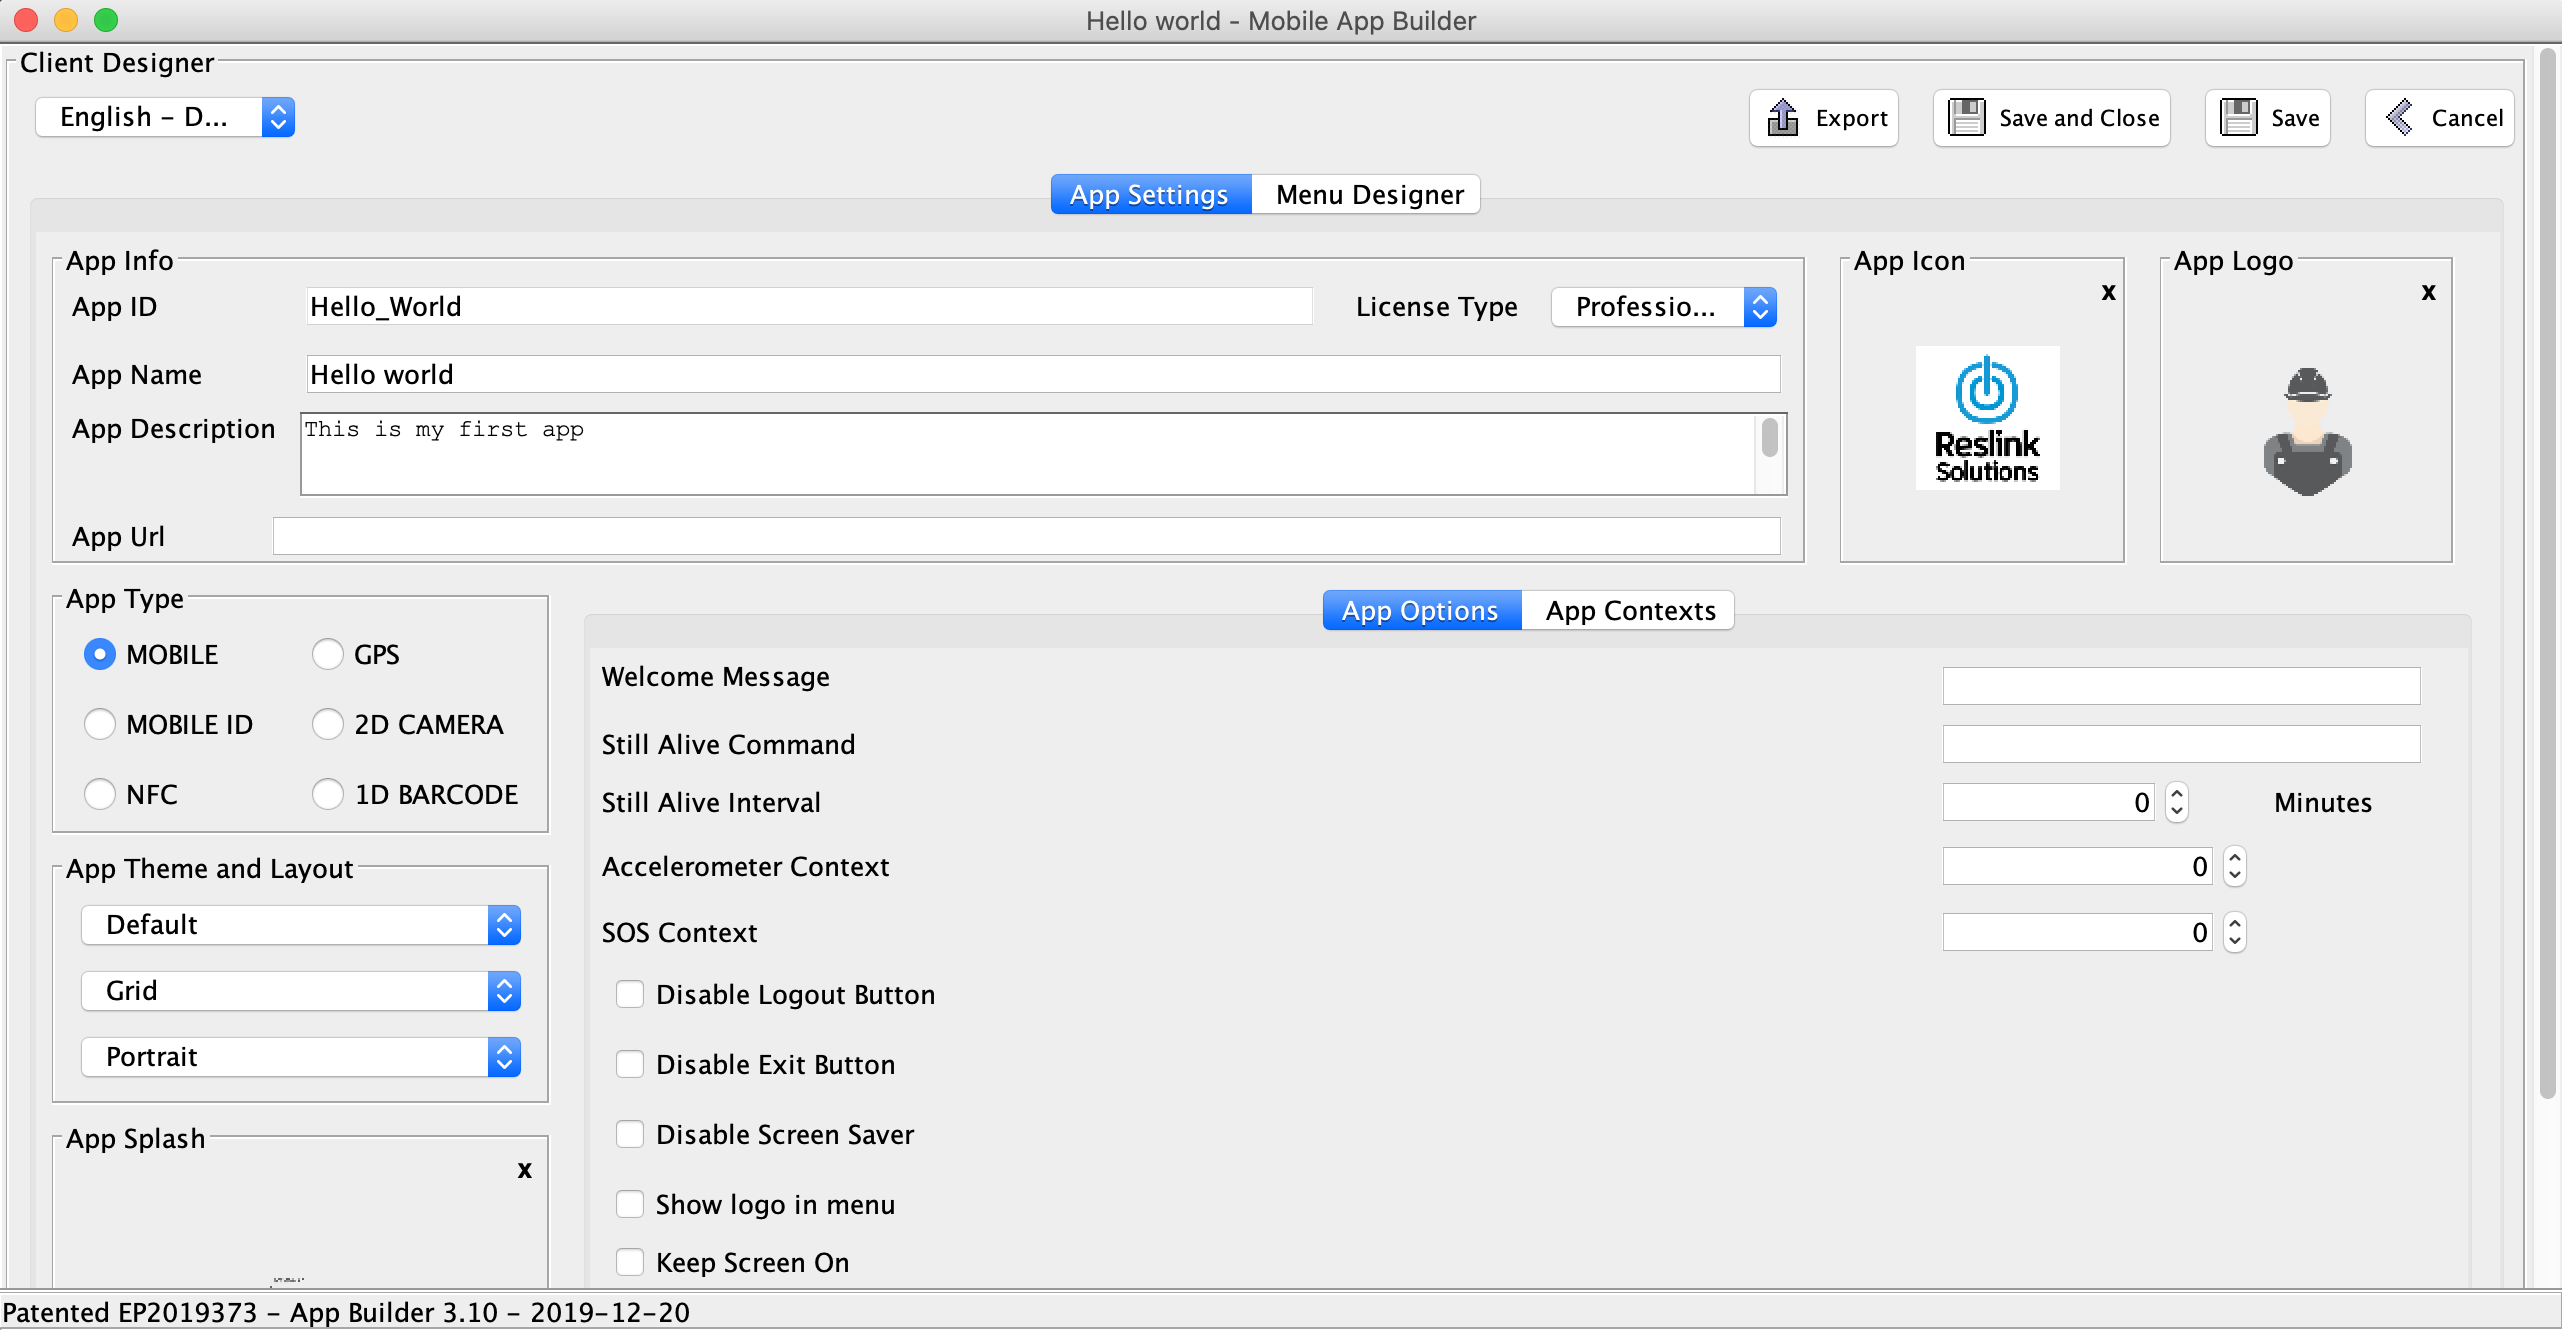Open the License Type dropdown
This screenshot has height=1330, width=2562.
pos(1663,307)
